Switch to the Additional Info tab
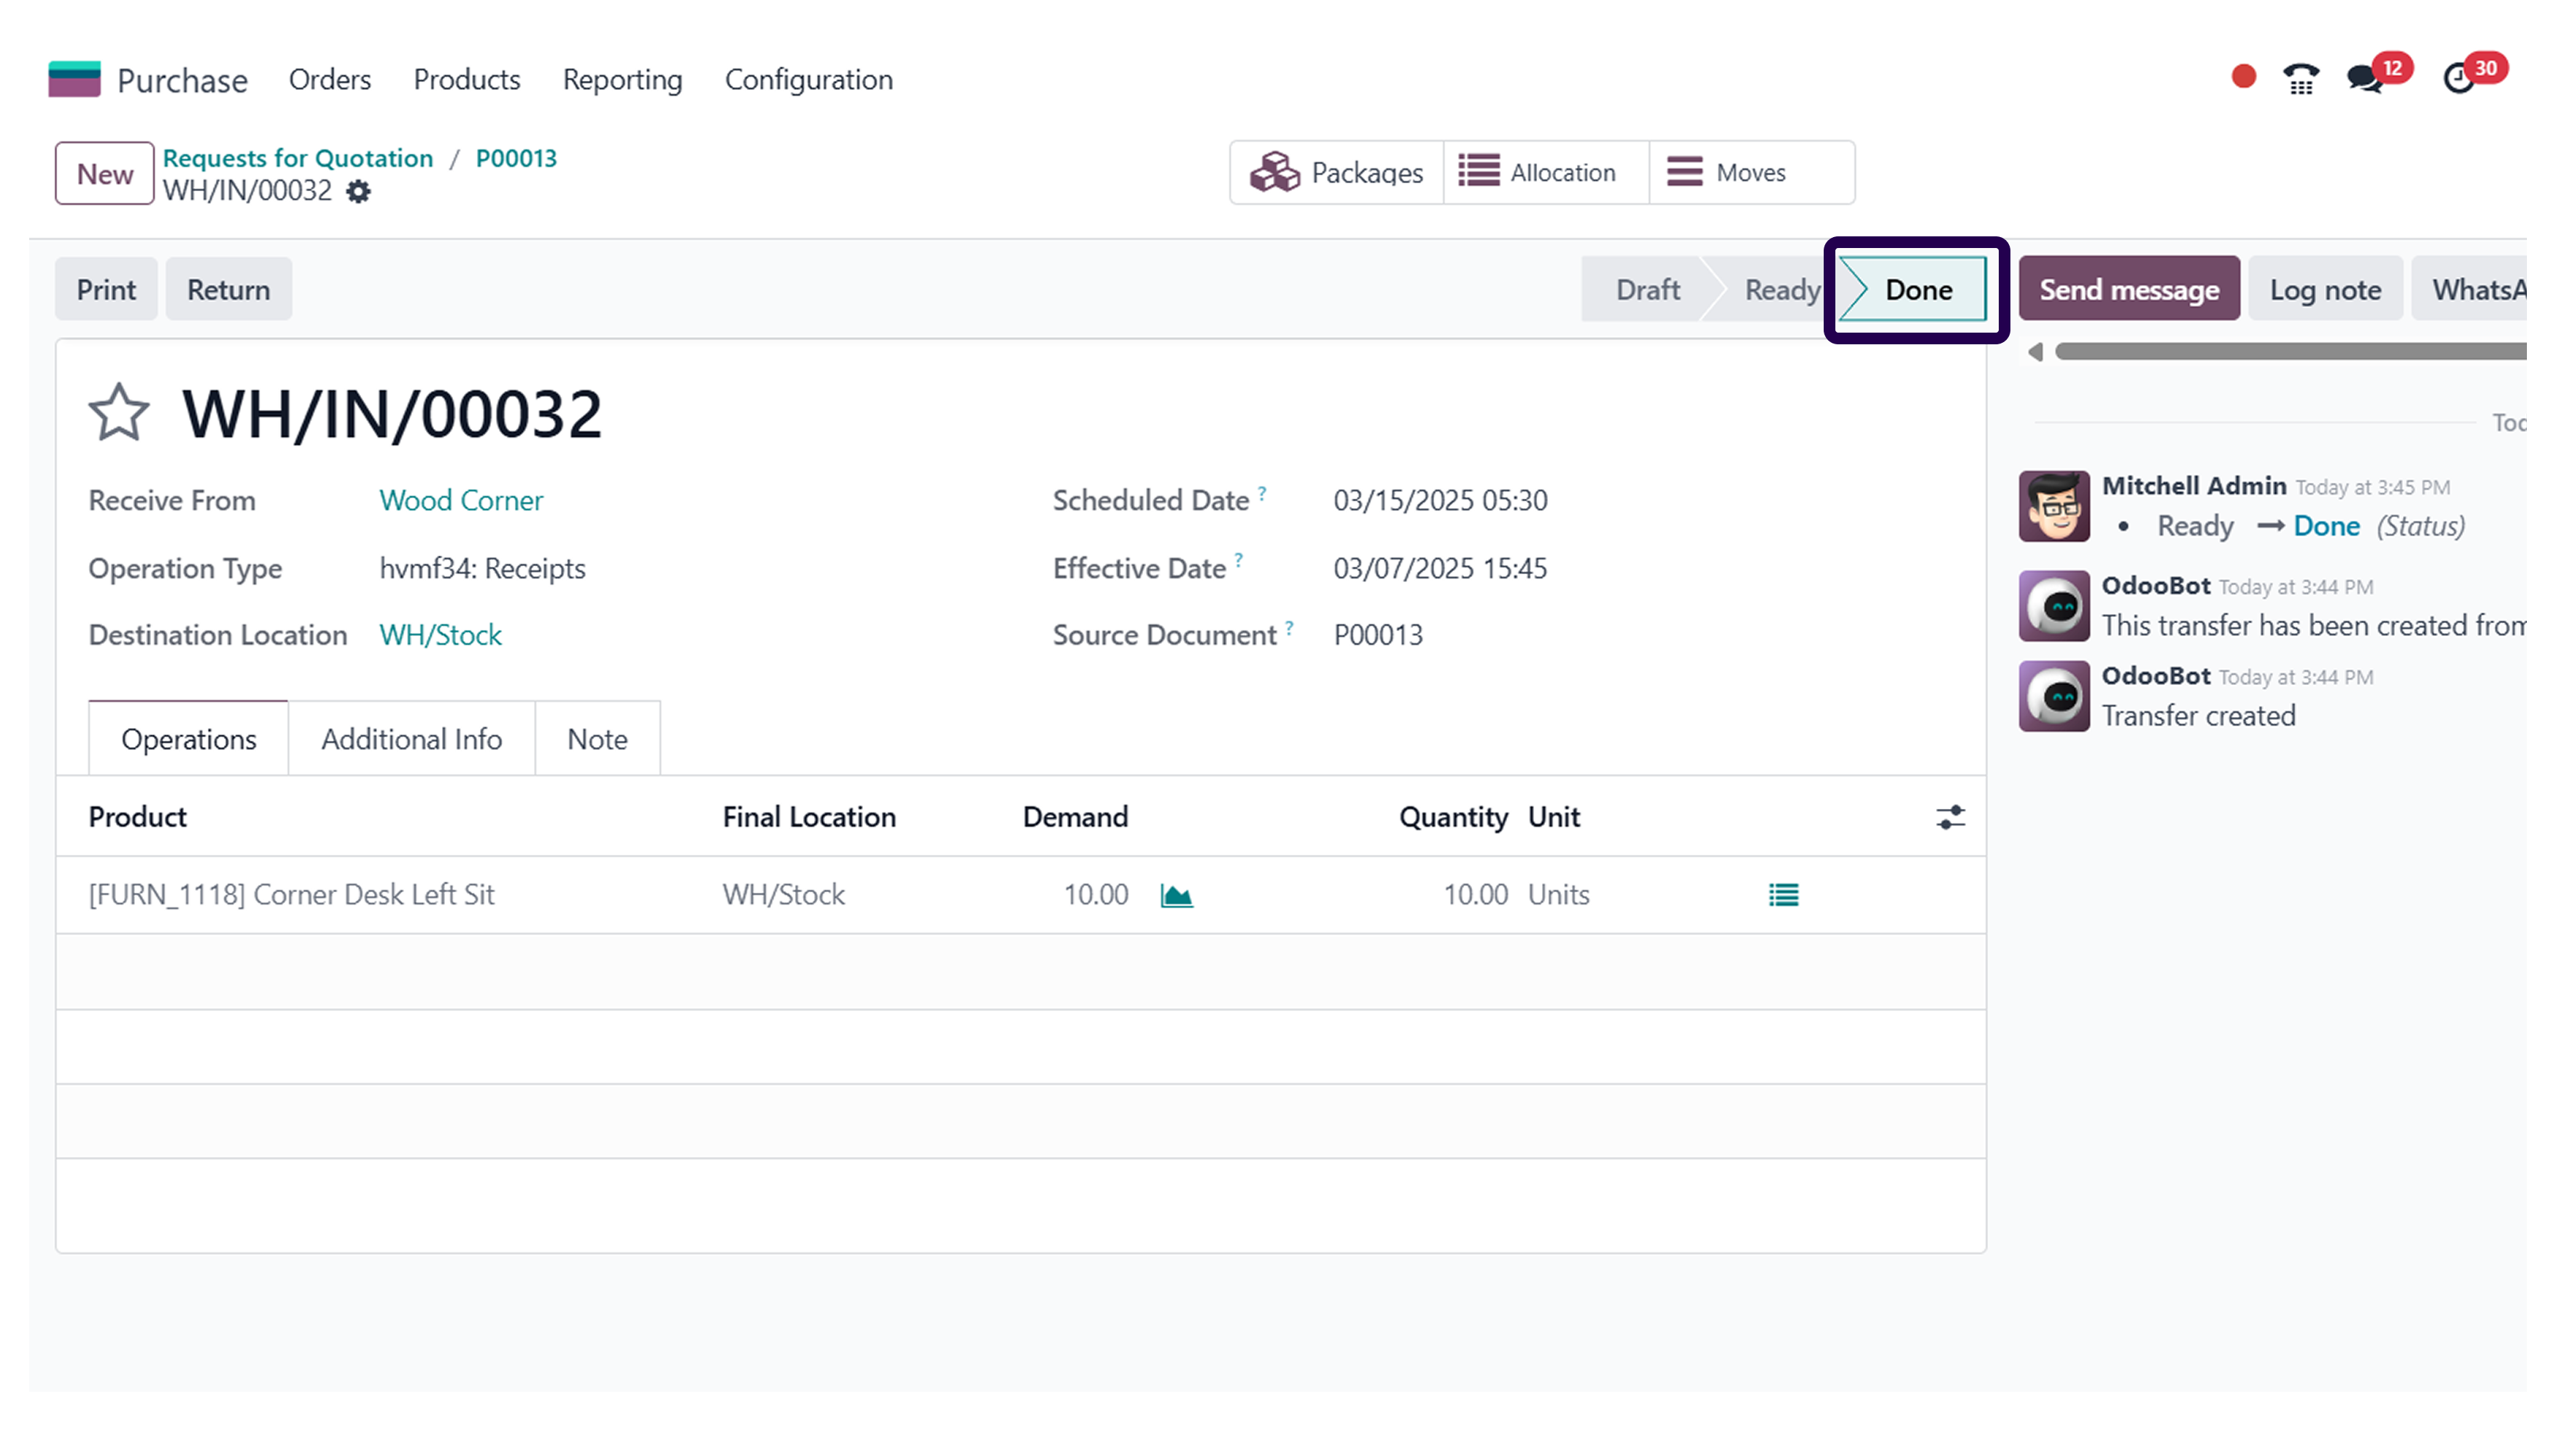Image resolution: width=2559 pixels, height=1456 pixels. [x=411, y=739]
